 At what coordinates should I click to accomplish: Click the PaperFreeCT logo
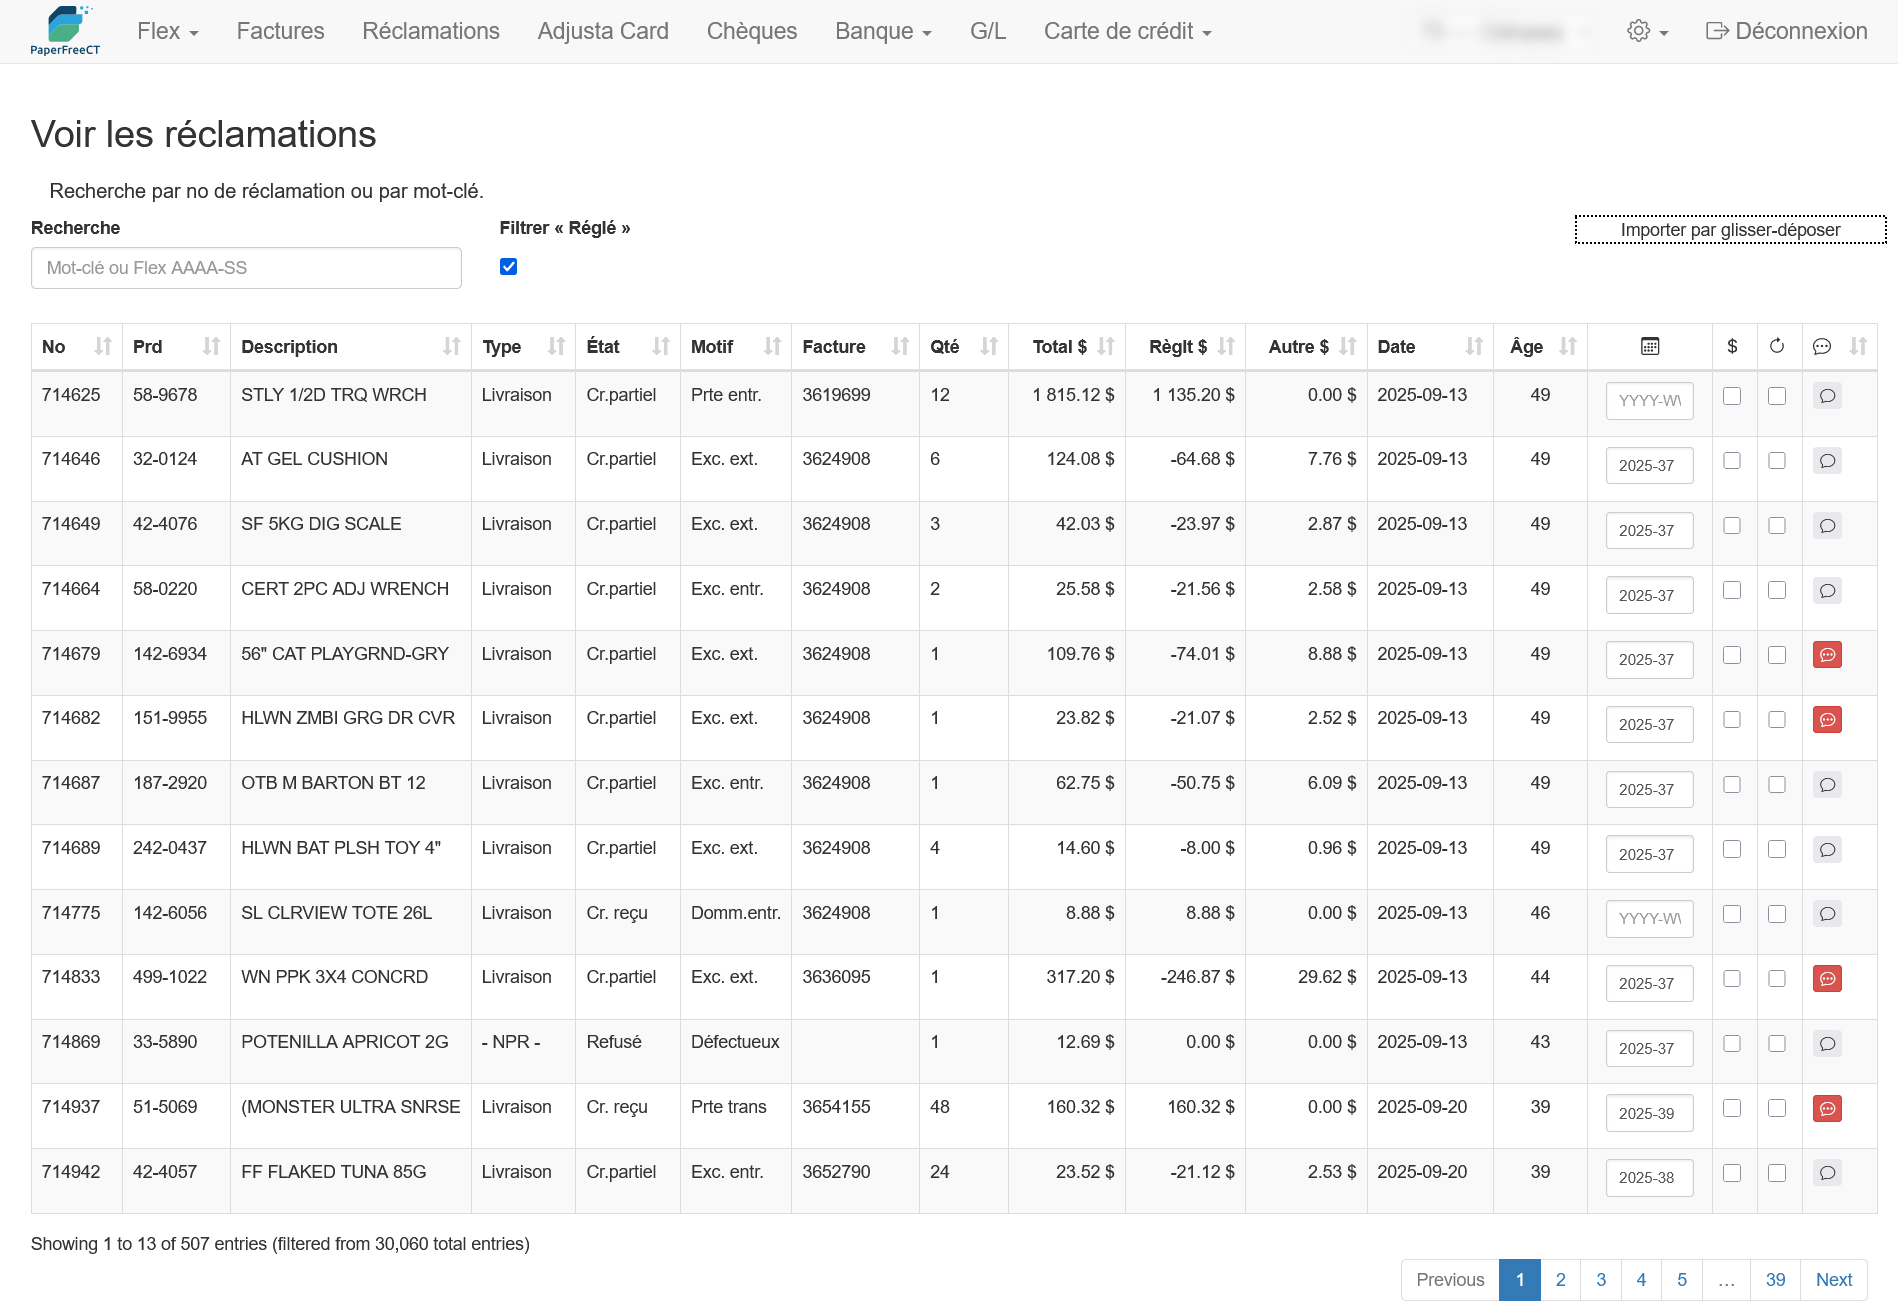(x=65, y=31)
